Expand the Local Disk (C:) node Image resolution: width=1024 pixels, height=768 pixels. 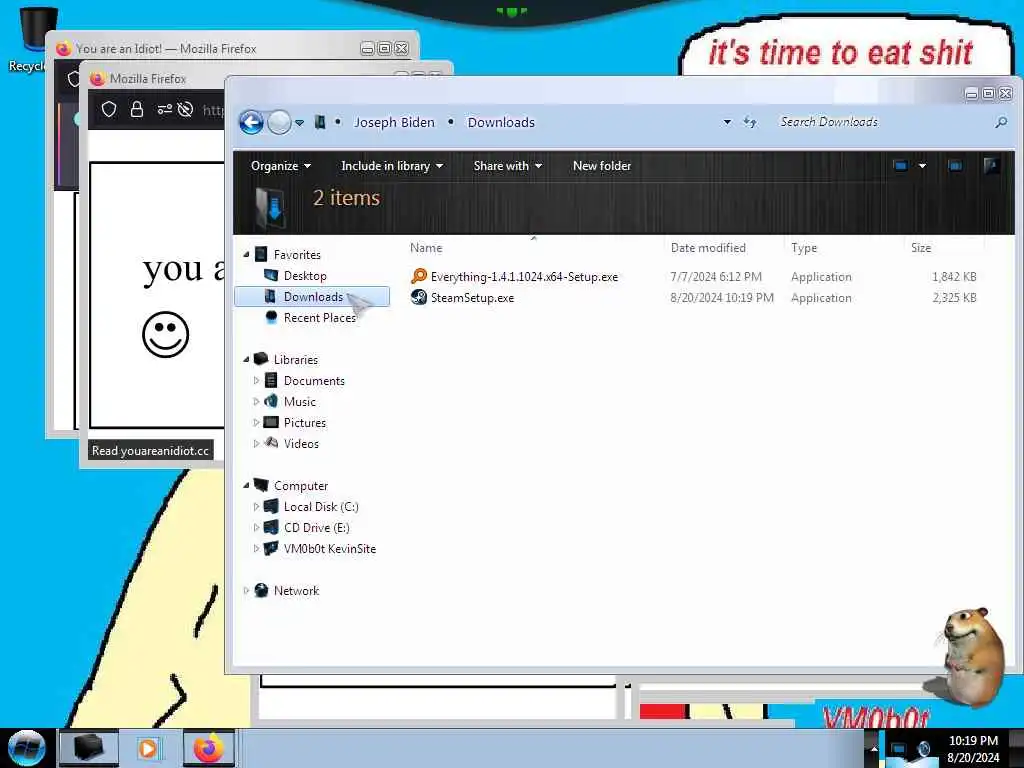coord(256,506)
